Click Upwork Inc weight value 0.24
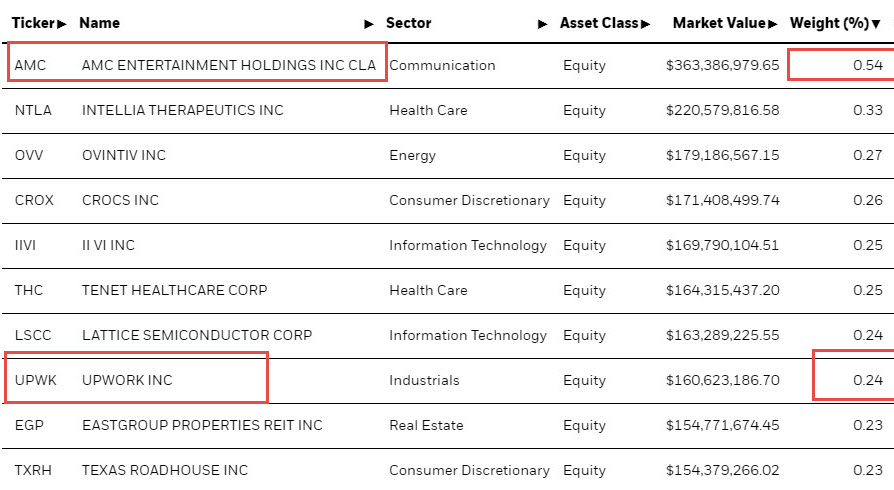Screen dimensions: 894x490 (868, 380)
